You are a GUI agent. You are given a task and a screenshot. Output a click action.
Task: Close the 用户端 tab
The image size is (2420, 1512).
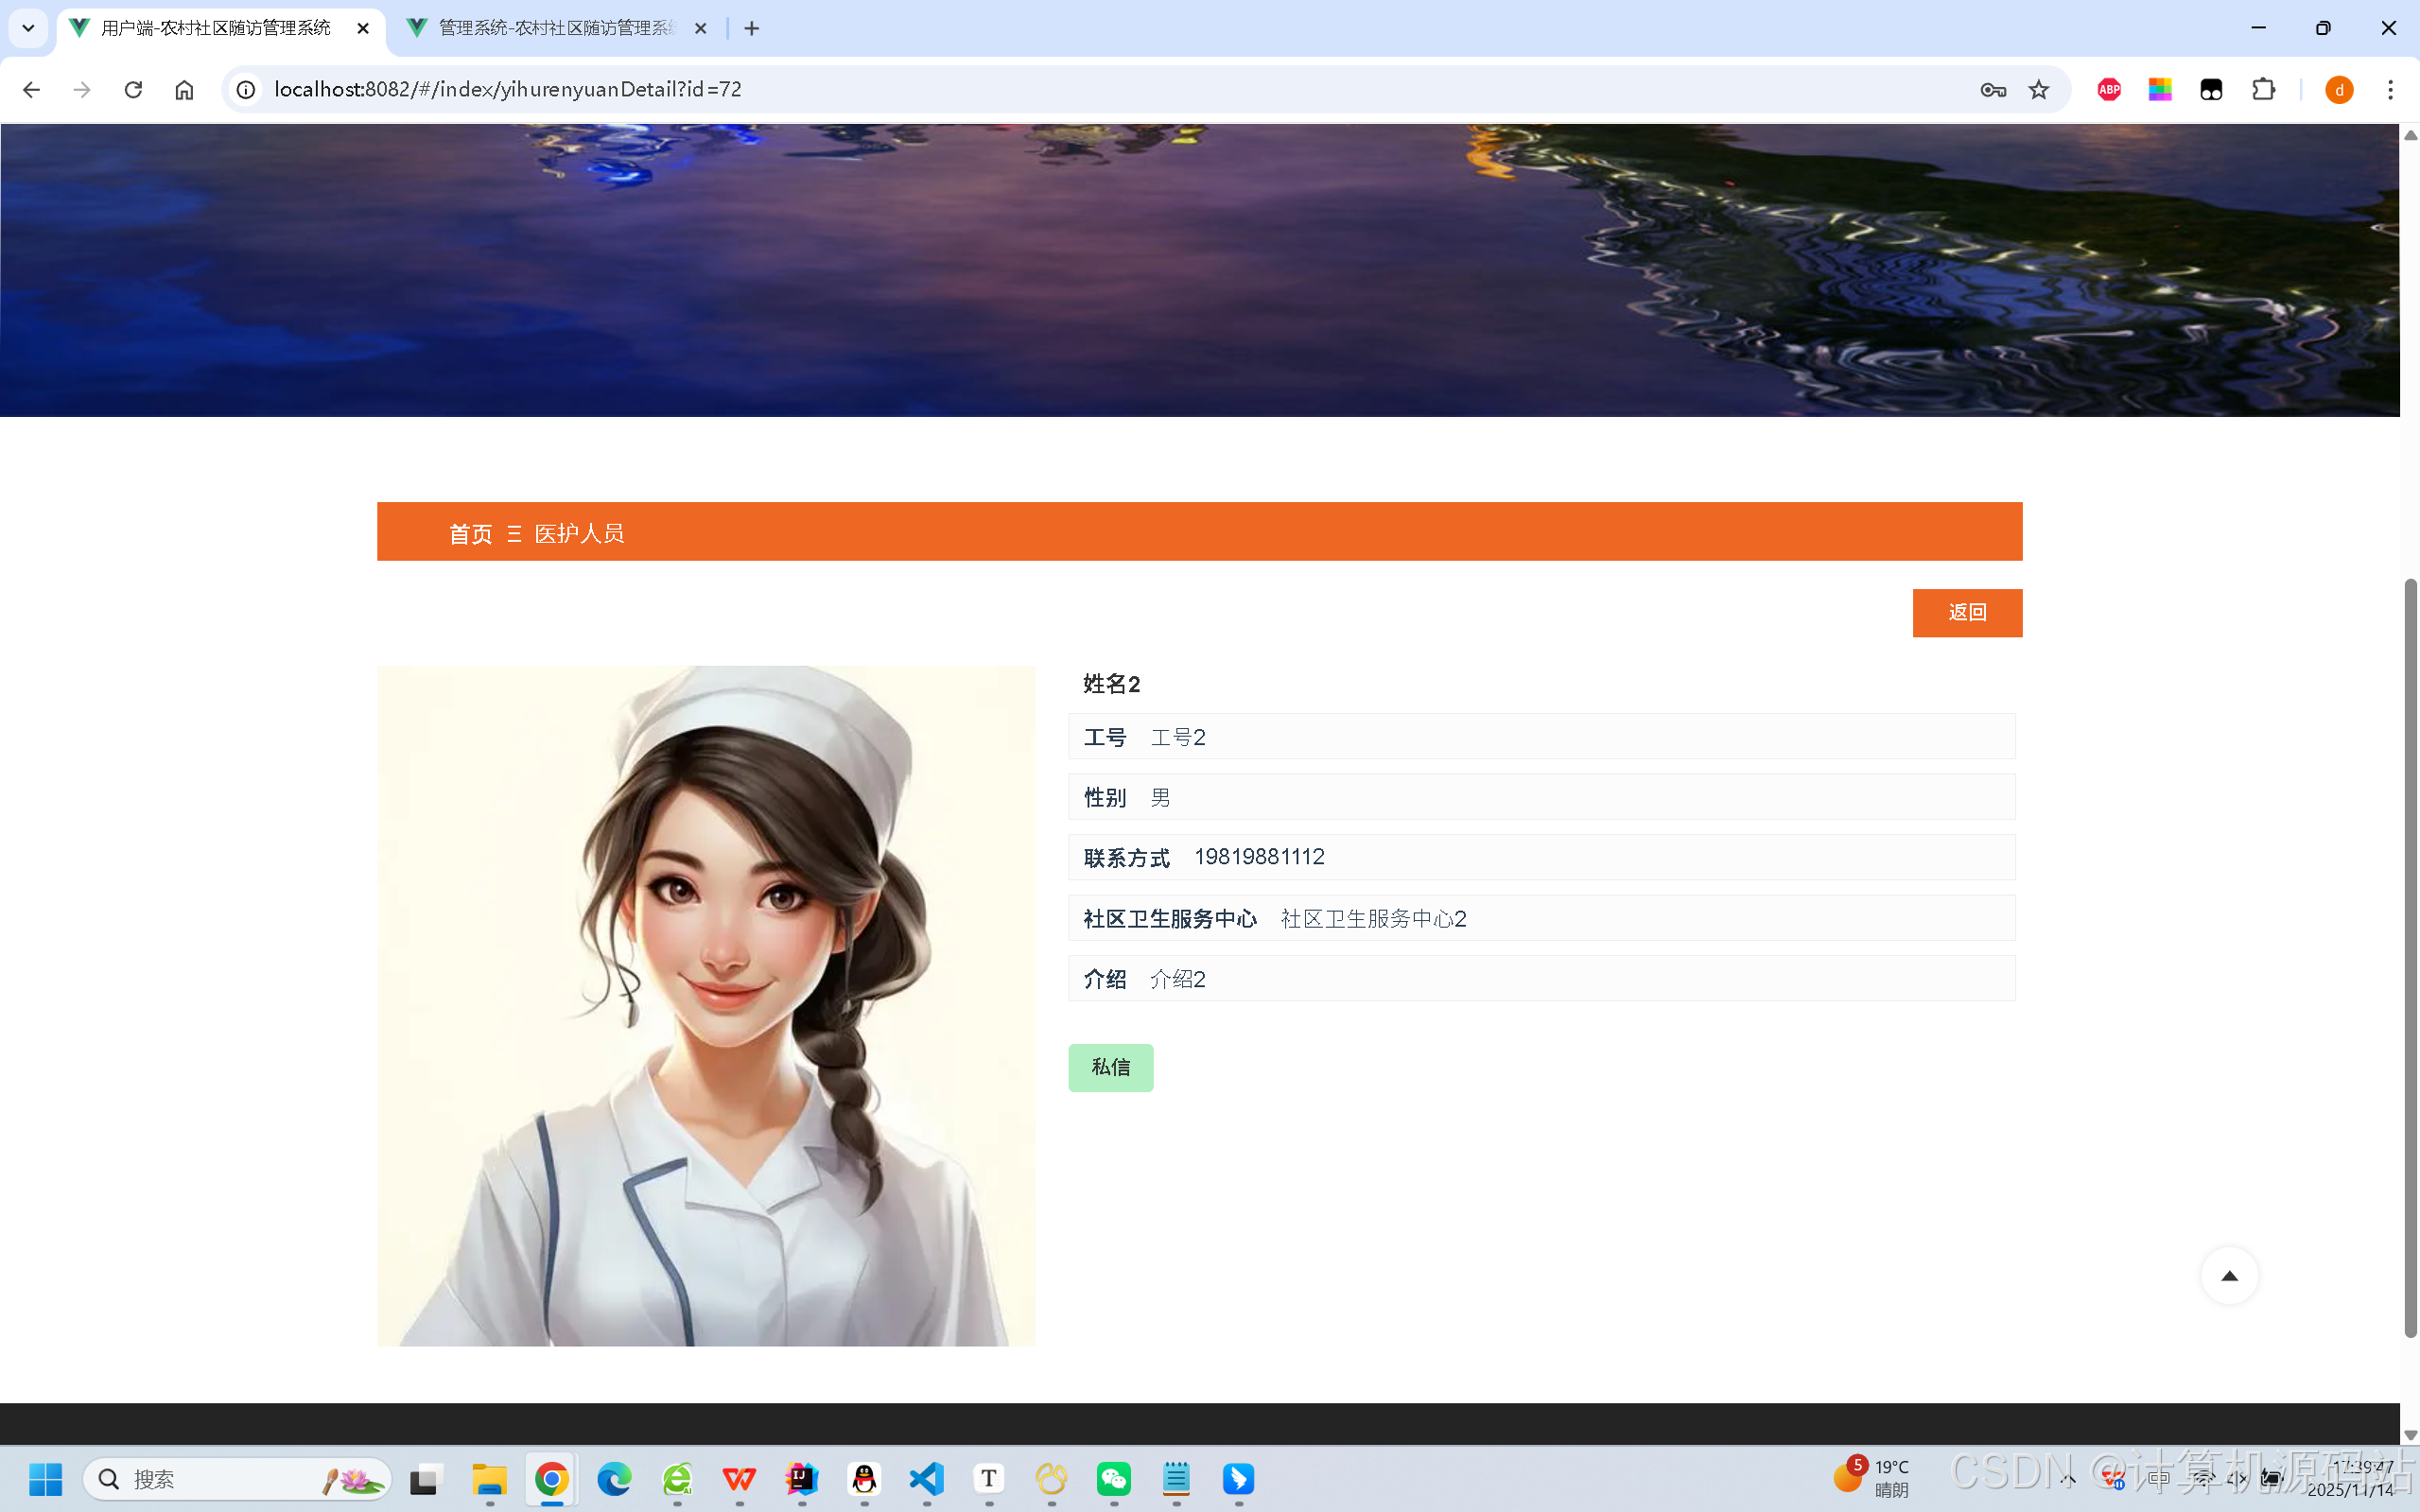pyautogui.click(x=363, y=29)
